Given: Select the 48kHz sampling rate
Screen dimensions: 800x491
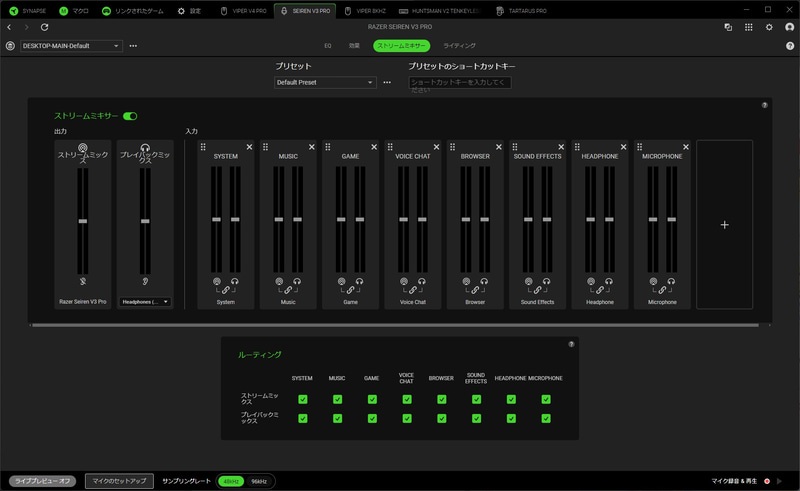Looking at the screenshot, I should 231,481.
